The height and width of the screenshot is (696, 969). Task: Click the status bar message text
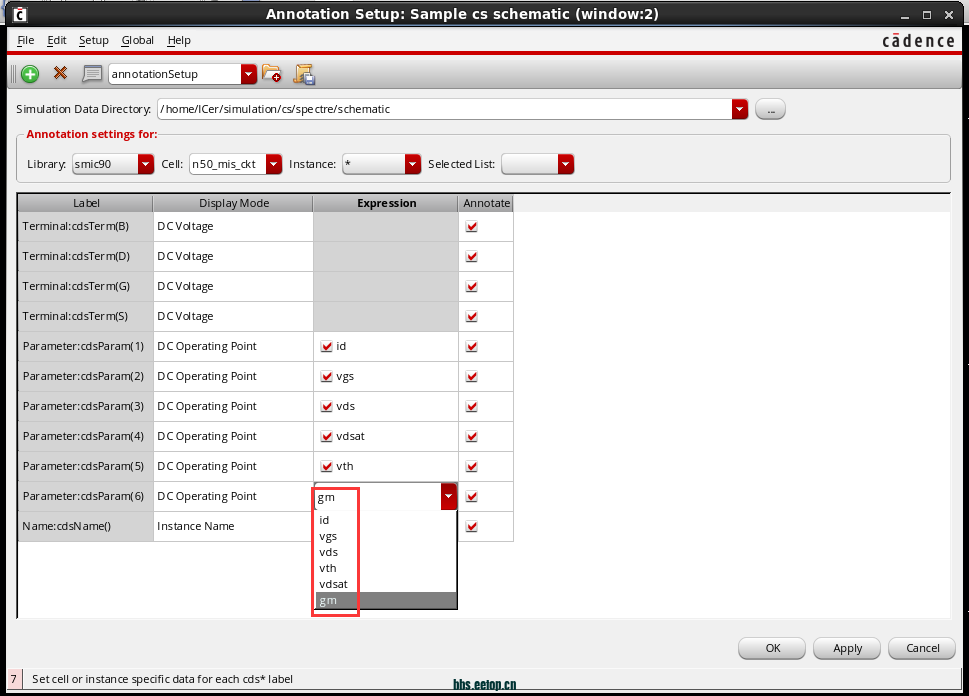point(163,679)
